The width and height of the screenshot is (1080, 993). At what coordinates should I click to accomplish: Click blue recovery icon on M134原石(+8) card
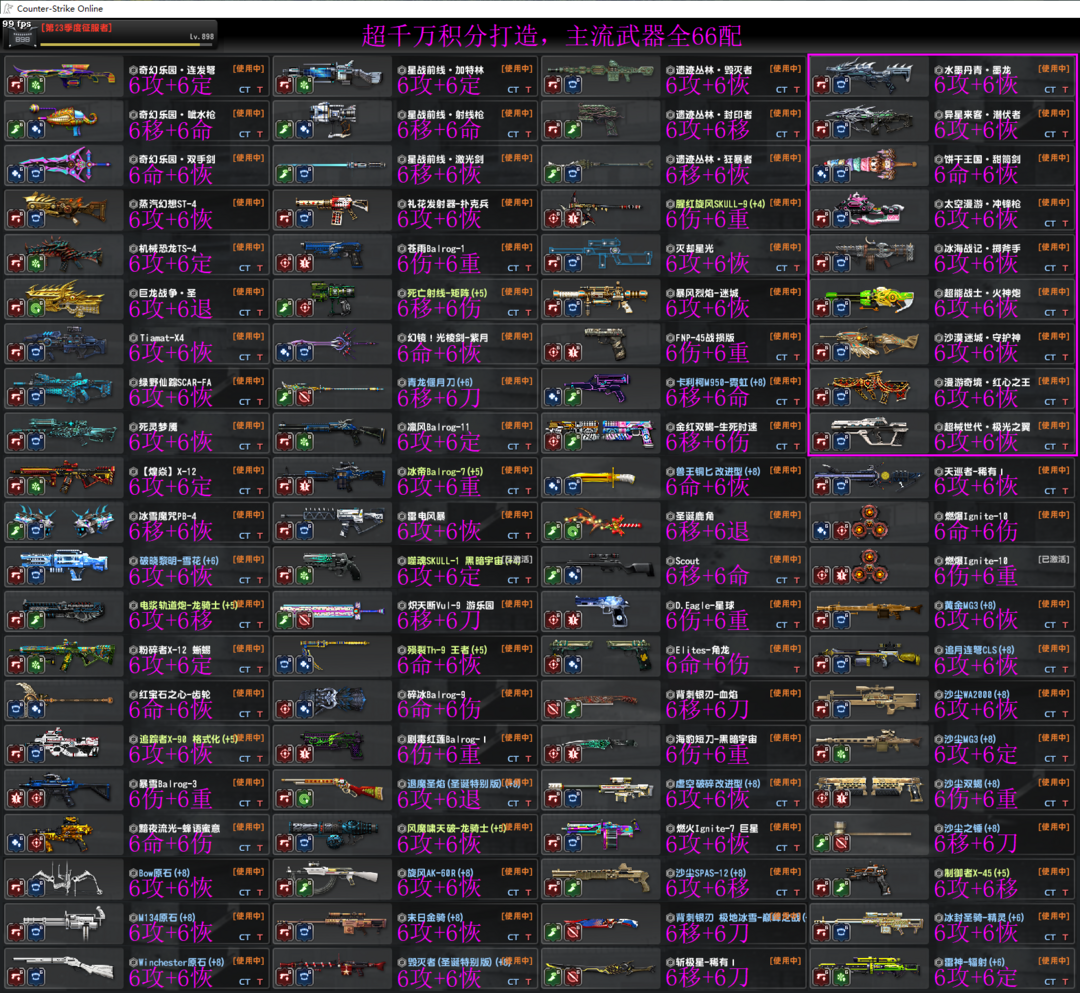point(37,932)
